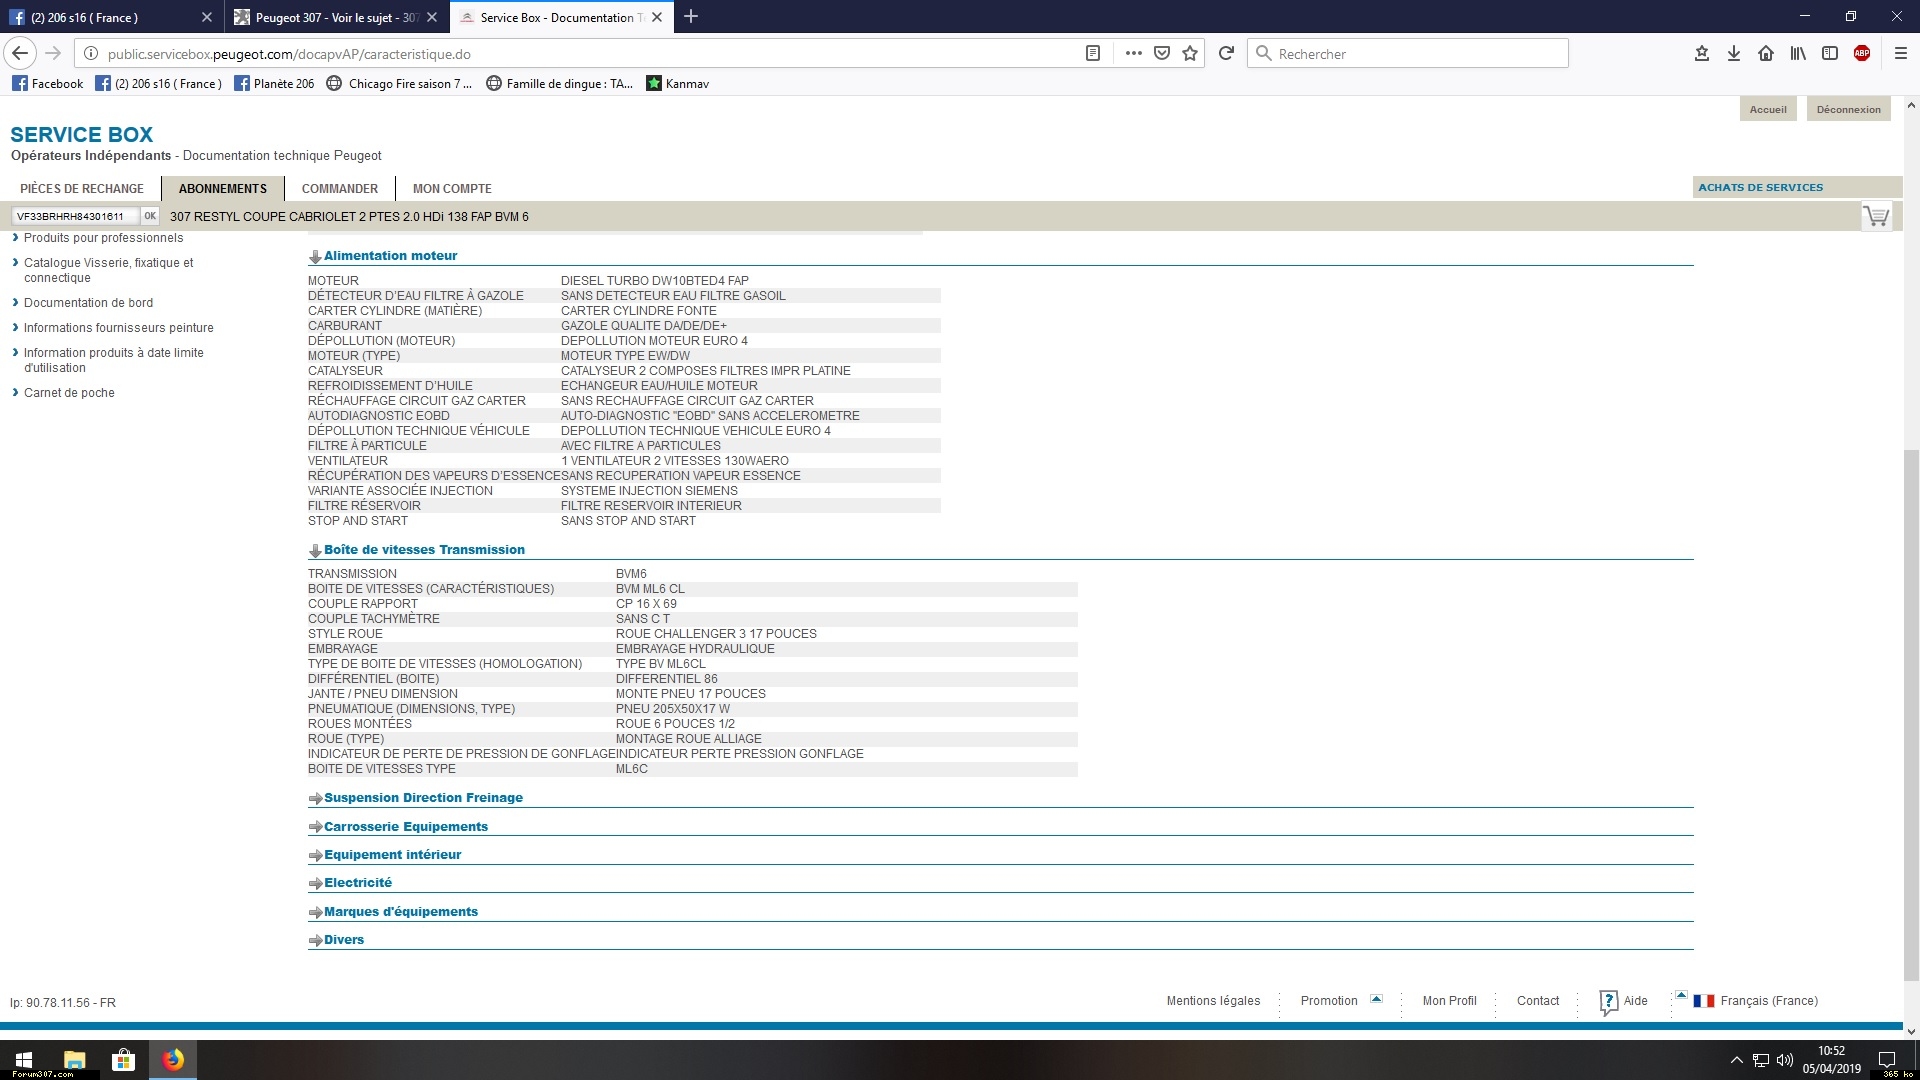Open the Firefox downloads arrow
Screen dimensions: 1920x1080
click(1734, 54)
